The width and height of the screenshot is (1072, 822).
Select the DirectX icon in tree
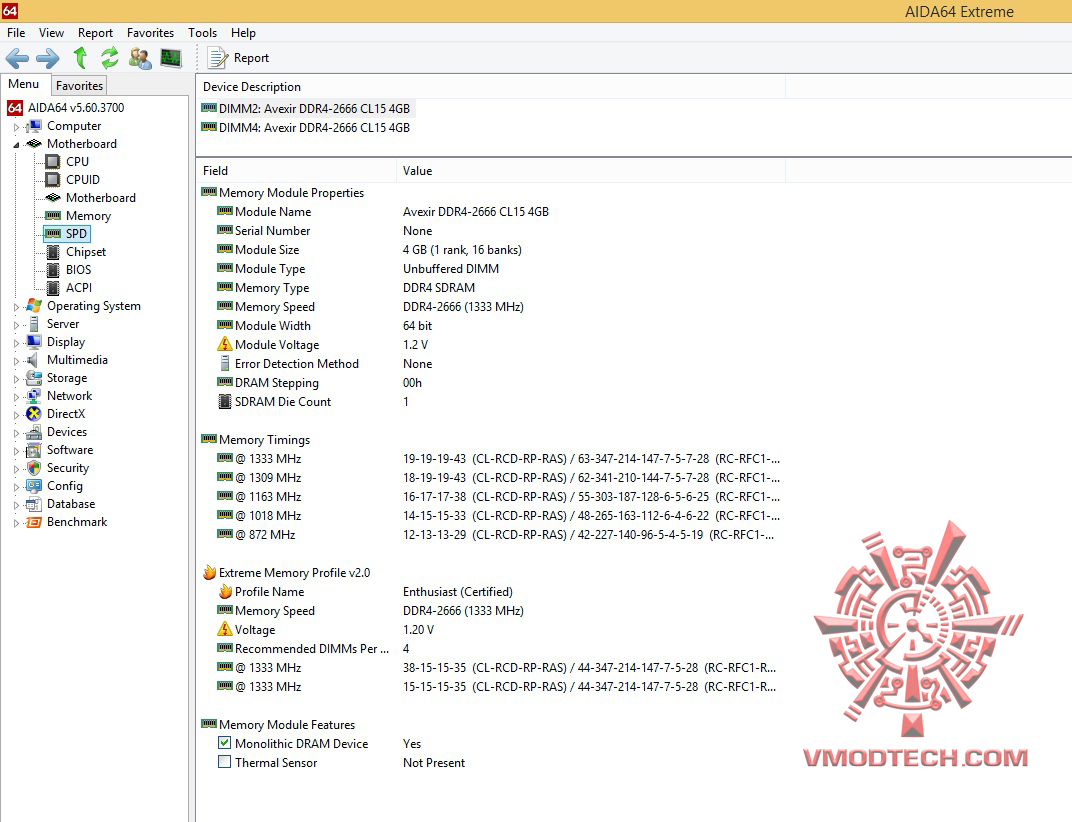tap(34, 414)
